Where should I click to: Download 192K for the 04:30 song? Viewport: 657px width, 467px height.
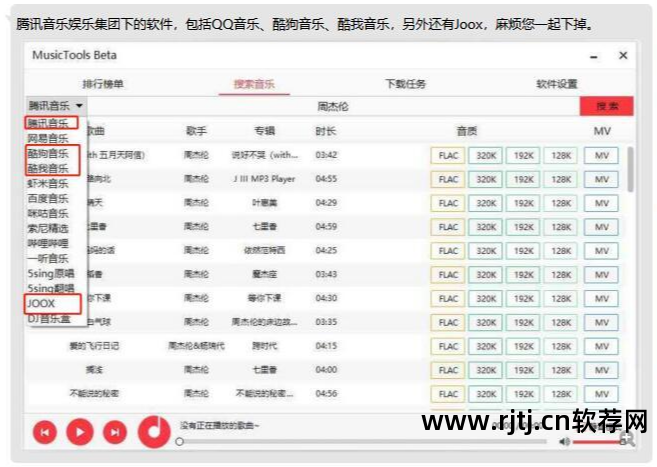(x=523, y=299)
